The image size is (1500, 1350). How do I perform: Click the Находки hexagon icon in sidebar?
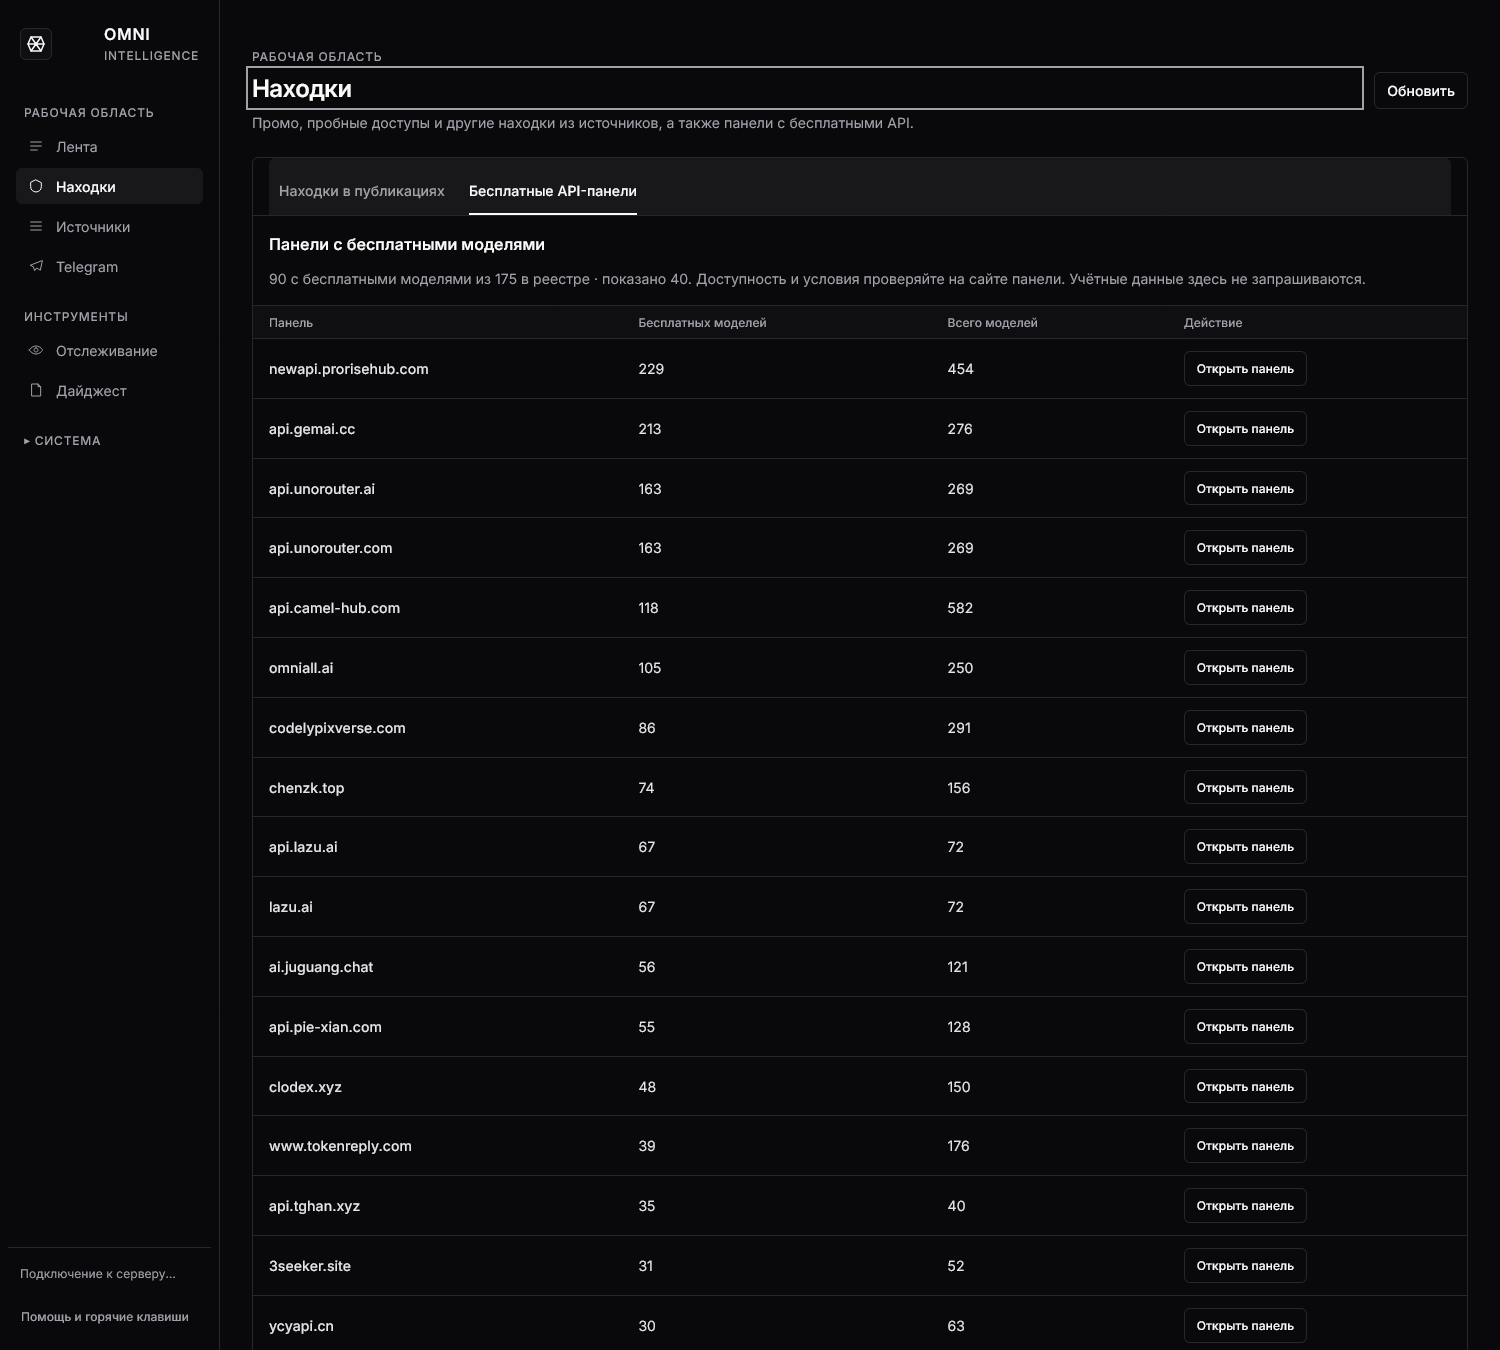(x=36, y=186)
